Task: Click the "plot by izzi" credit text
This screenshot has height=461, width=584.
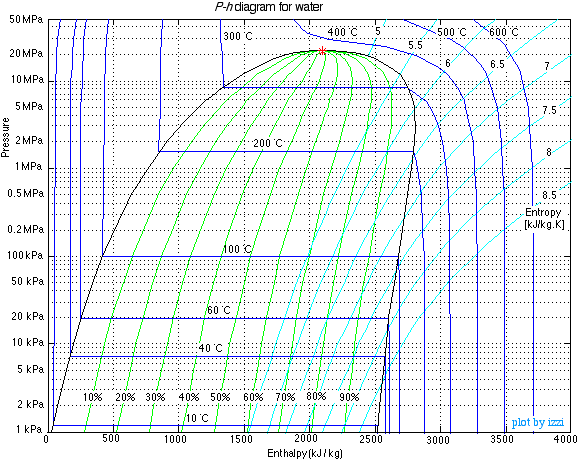Action: pos(537,422)
